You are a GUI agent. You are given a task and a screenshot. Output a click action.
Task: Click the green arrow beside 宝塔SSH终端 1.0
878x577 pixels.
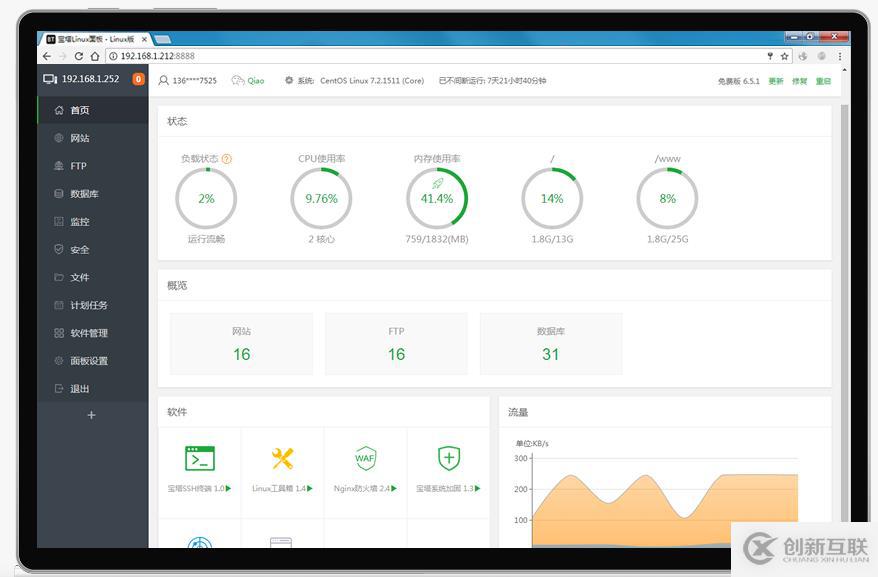click(x=228, y=488)
